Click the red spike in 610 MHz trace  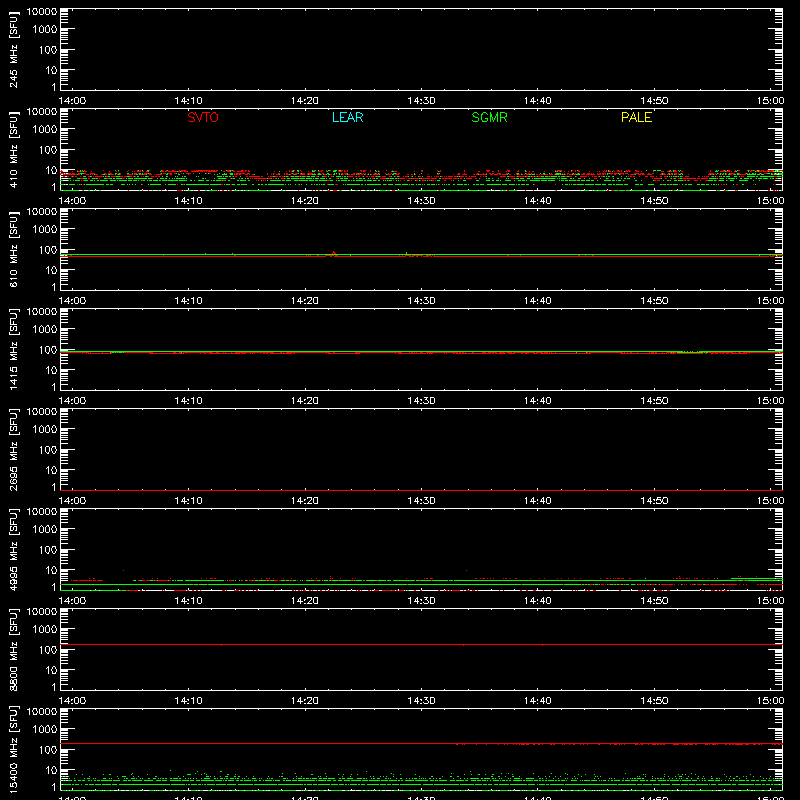[x=334, y=253]
